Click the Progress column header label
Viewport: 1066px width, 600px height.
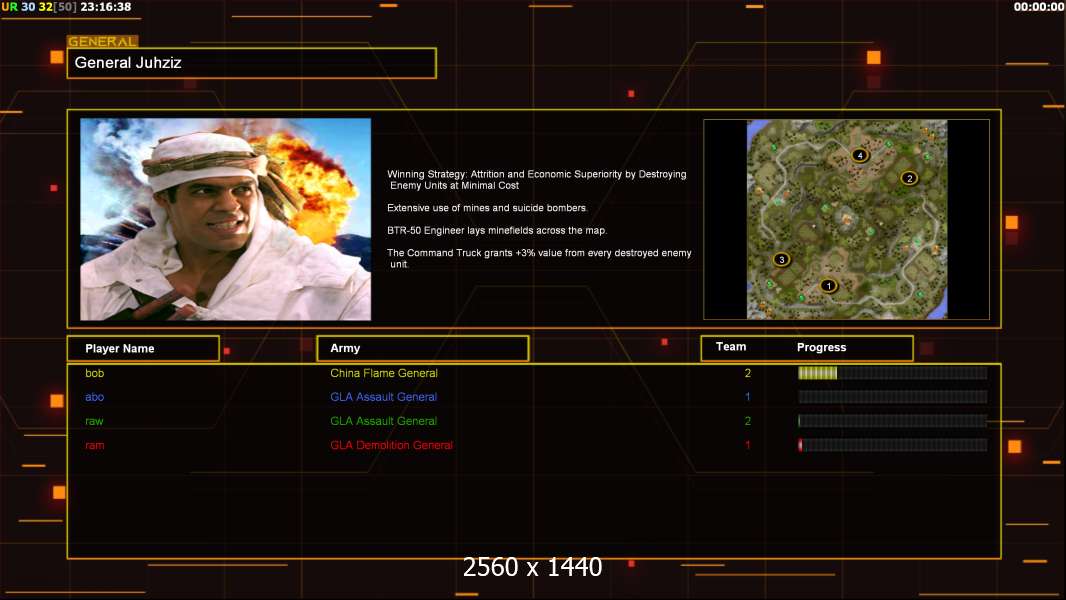click(x=821, y=347)
